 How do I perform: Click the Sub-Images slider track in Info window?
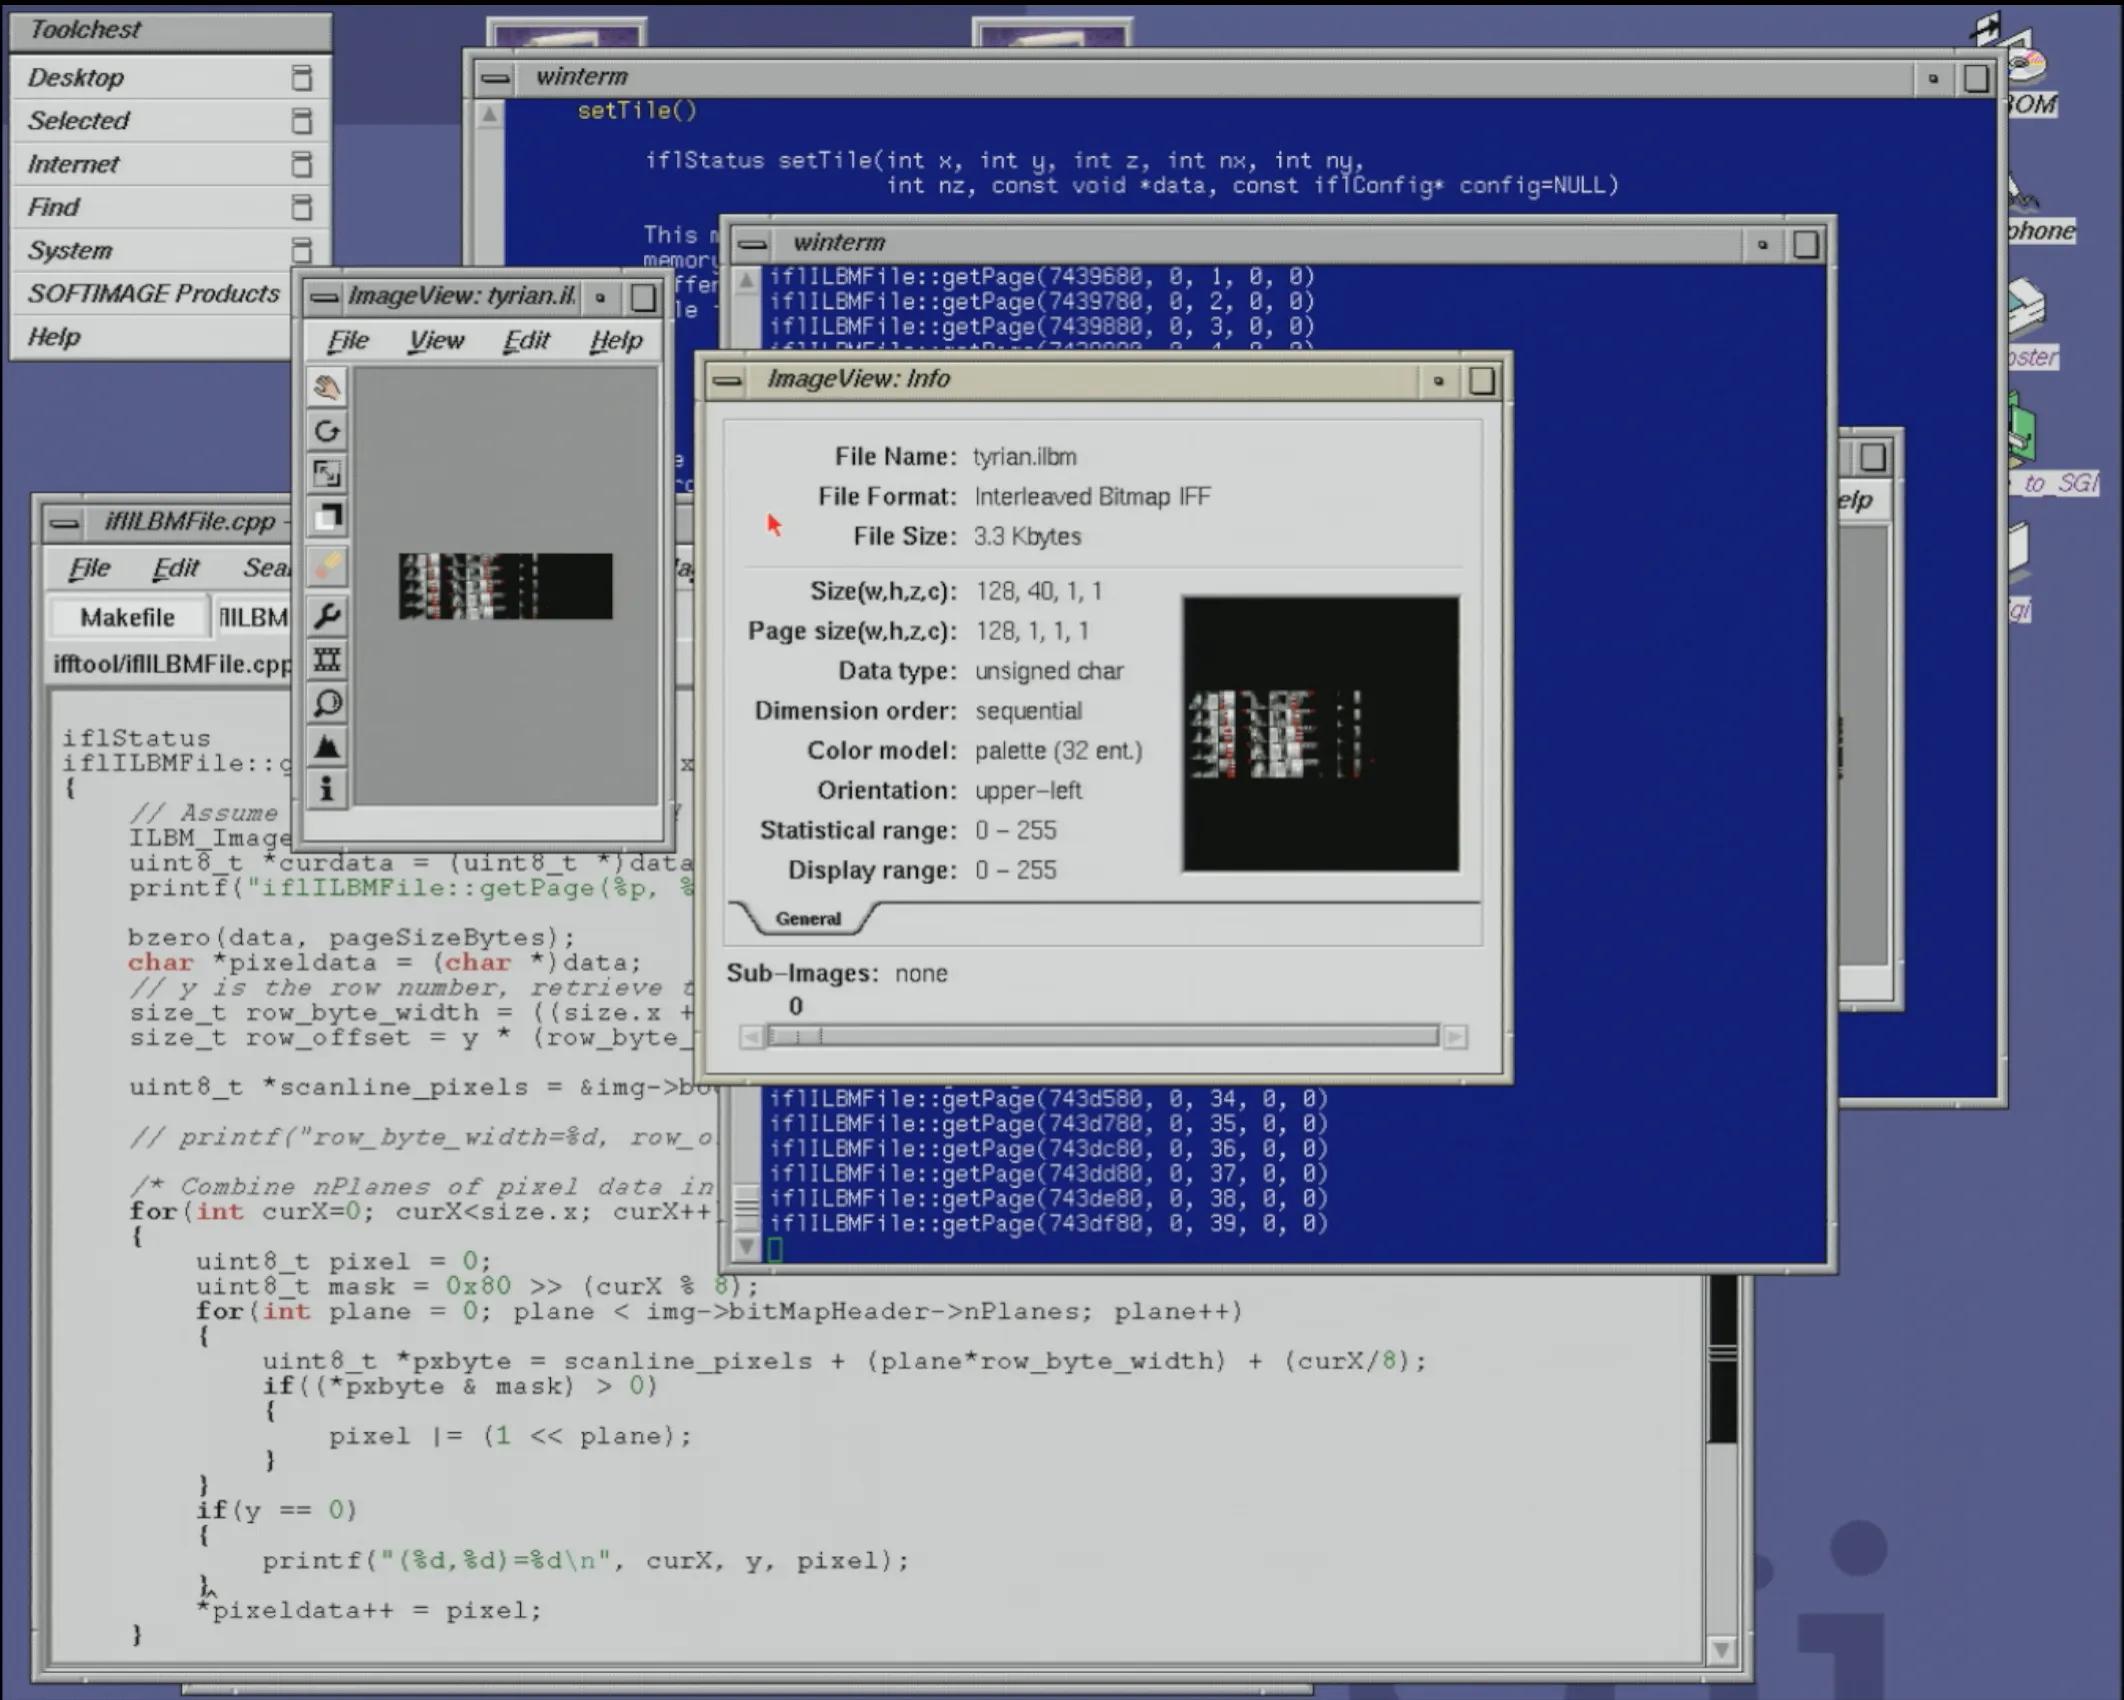1102,1036
